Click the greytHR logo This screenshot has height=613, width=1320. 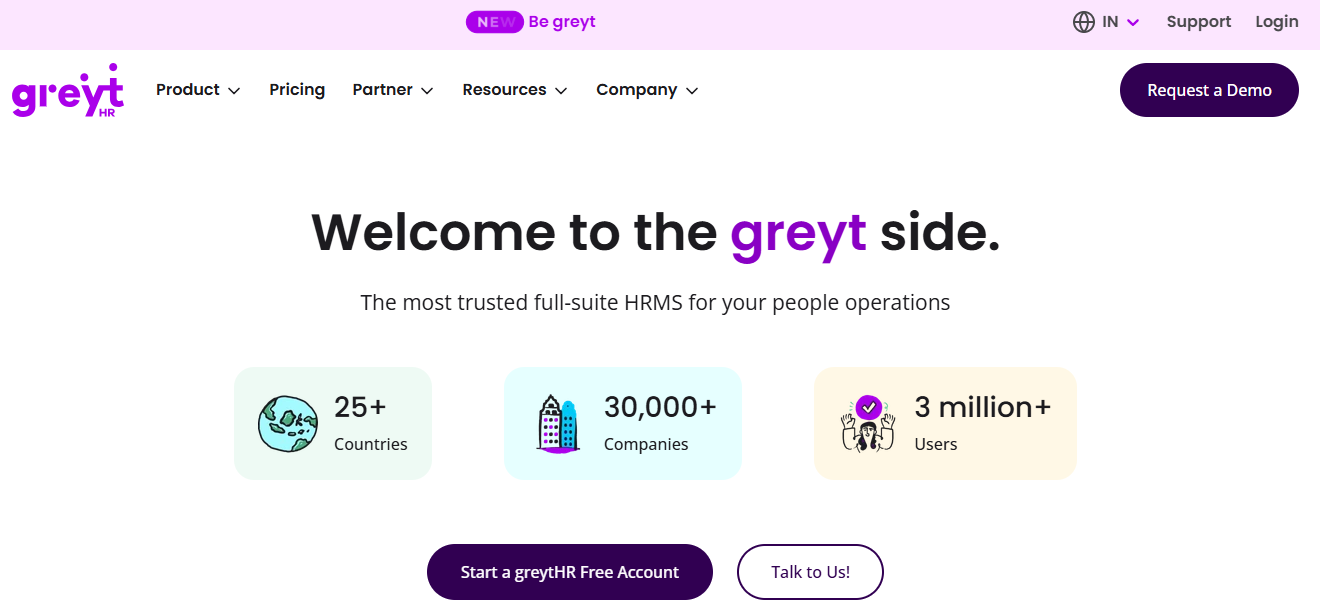68,90
